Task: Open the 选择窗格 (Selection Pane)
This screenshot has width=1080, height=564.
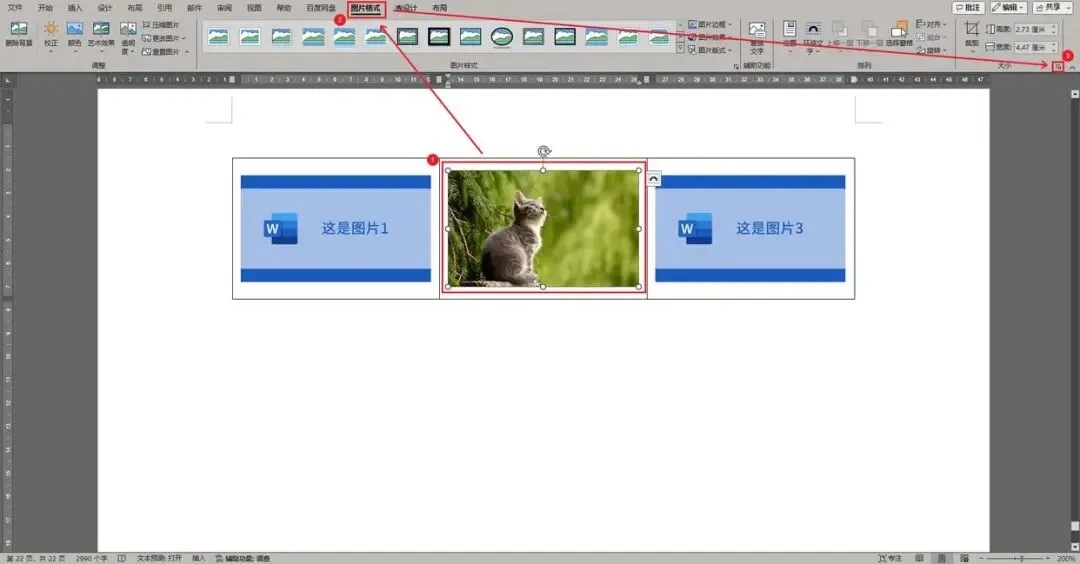Action: click(x=899, y=34)
